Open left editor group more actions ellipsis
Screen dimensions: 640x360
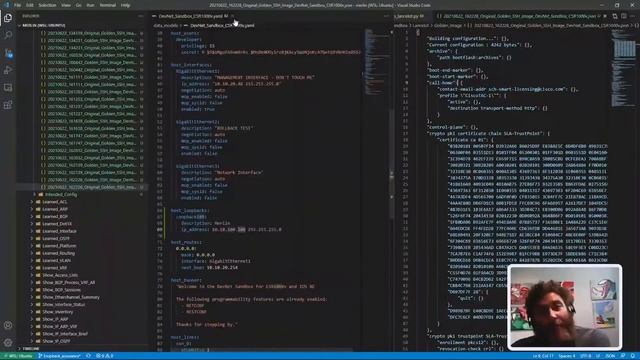(386, 16)
